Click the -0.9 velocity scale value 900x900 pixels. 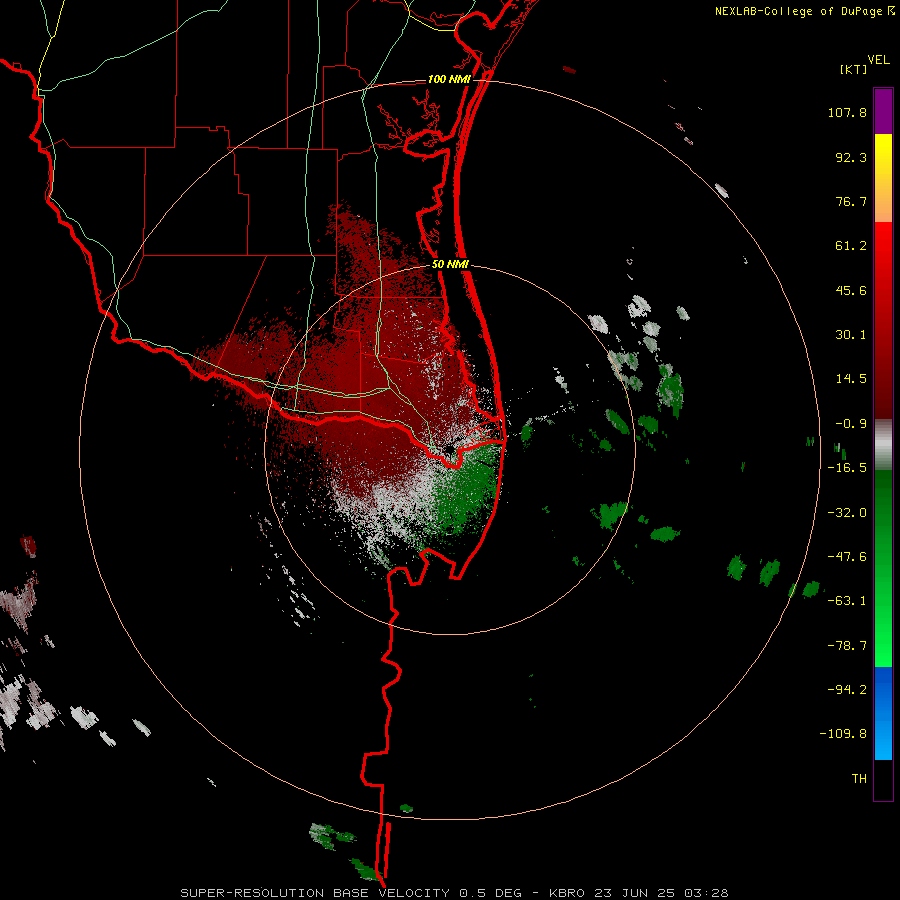pos(851,424)
